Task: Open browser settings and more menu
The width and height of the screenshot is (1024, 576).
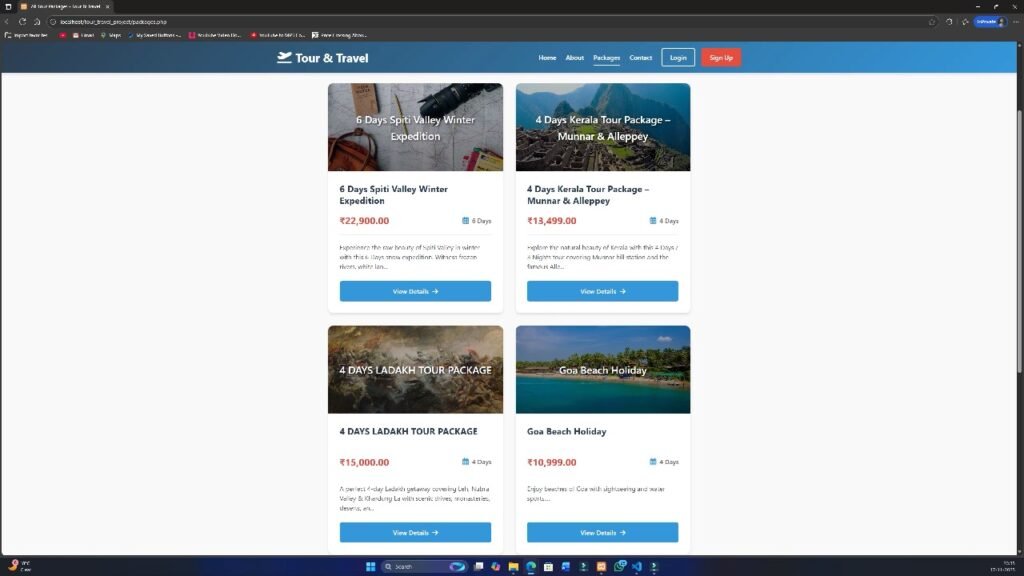Action: tap(1016, 22)
